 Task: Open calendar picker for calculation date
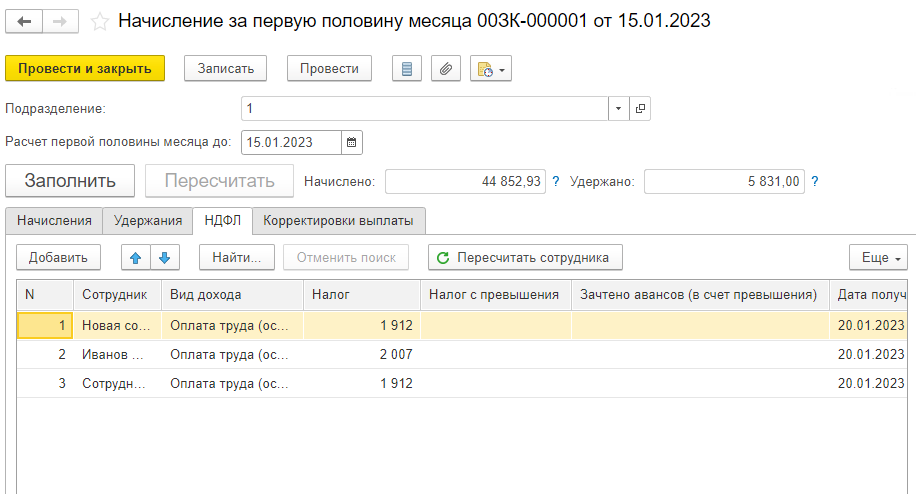point(352,142)
